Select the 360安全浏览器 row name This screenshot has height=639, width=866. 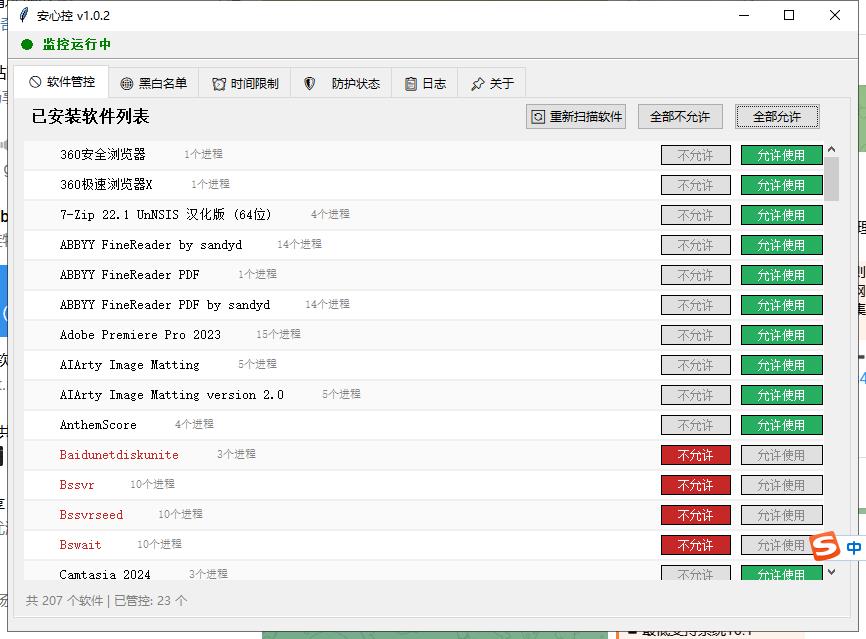(x=103, y=155)
